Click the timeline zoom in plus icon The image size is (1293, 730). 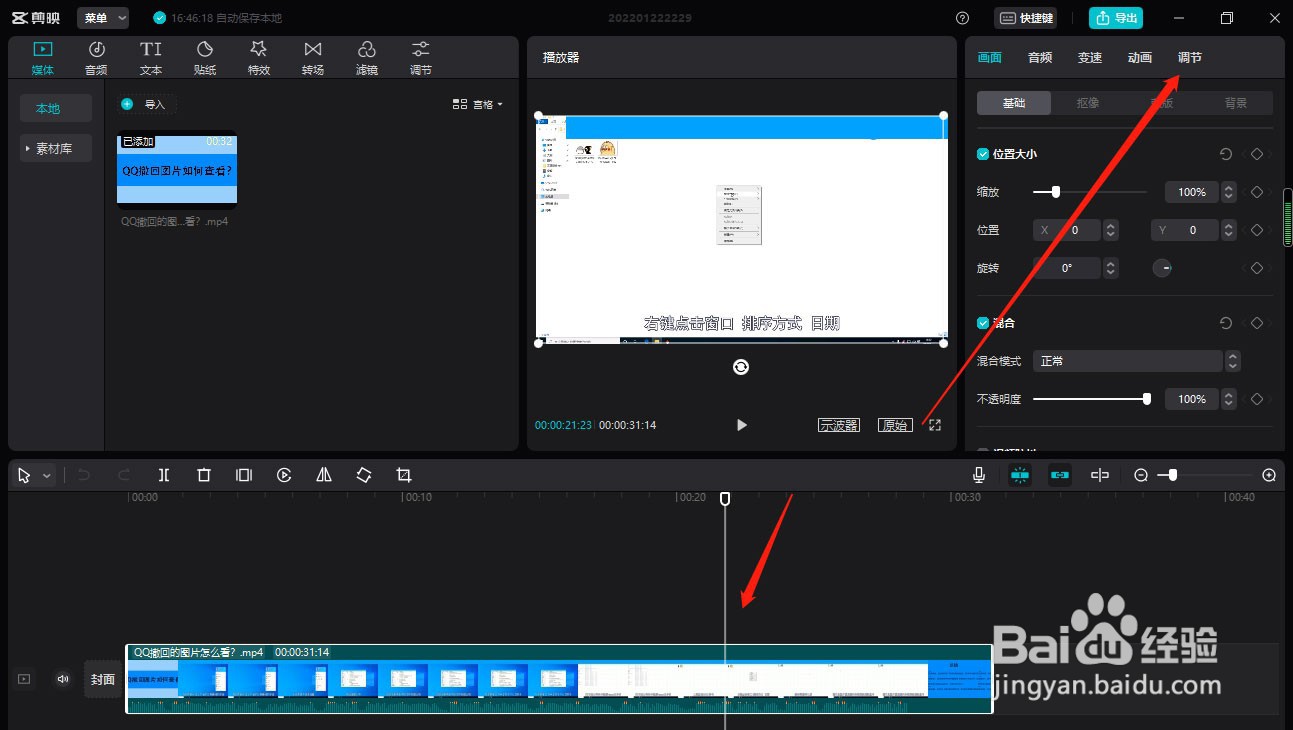1269,475
